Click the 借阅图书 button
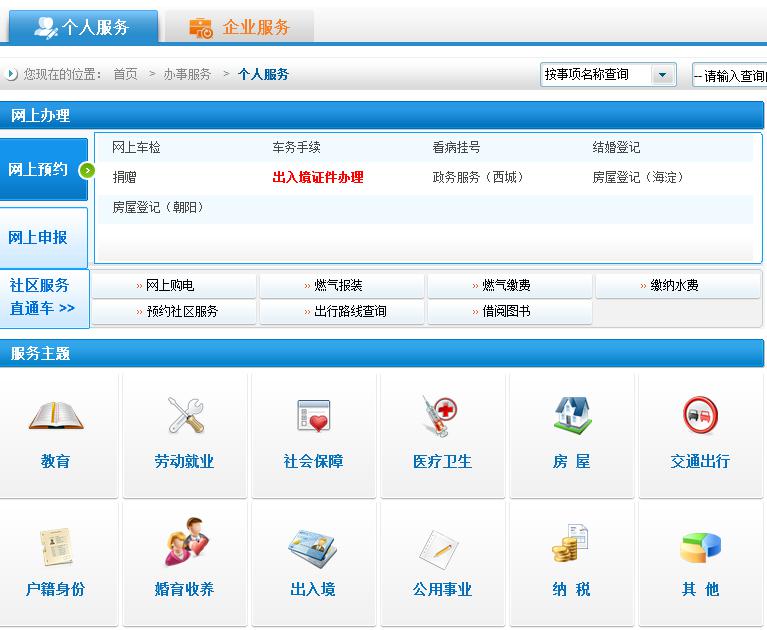Screen dimensions: 767x630 [x=510, y=312]
